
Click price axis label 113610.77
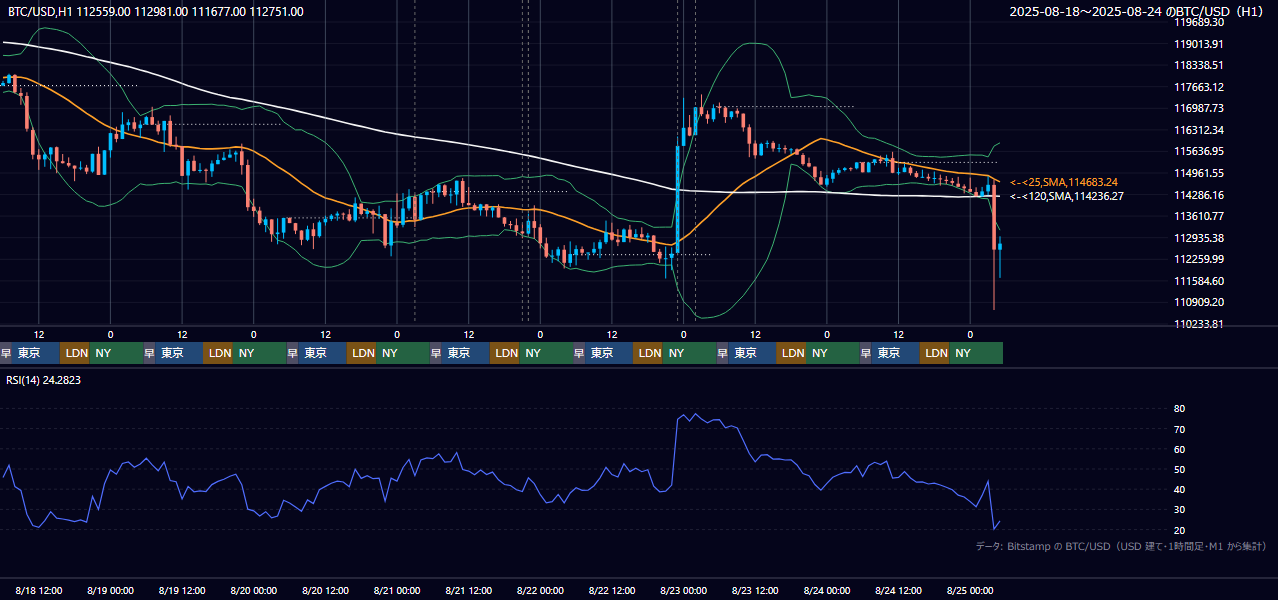[1199, 216]
